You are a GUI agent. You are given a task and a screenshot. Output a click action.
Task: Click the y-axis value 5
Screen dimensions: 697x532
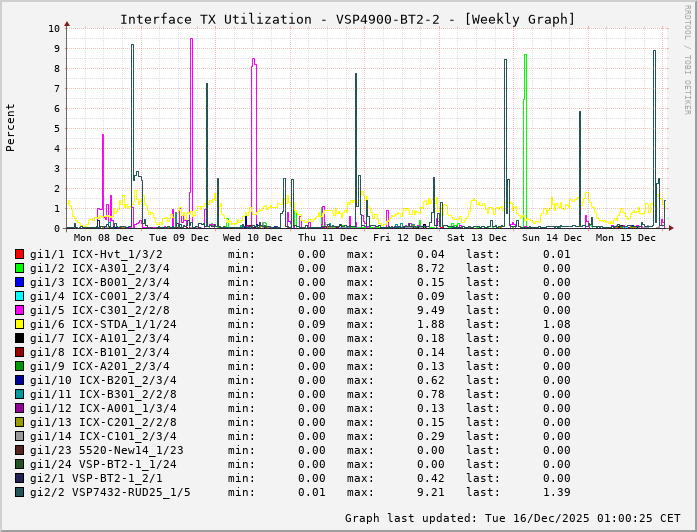click(x=57, y=128)
